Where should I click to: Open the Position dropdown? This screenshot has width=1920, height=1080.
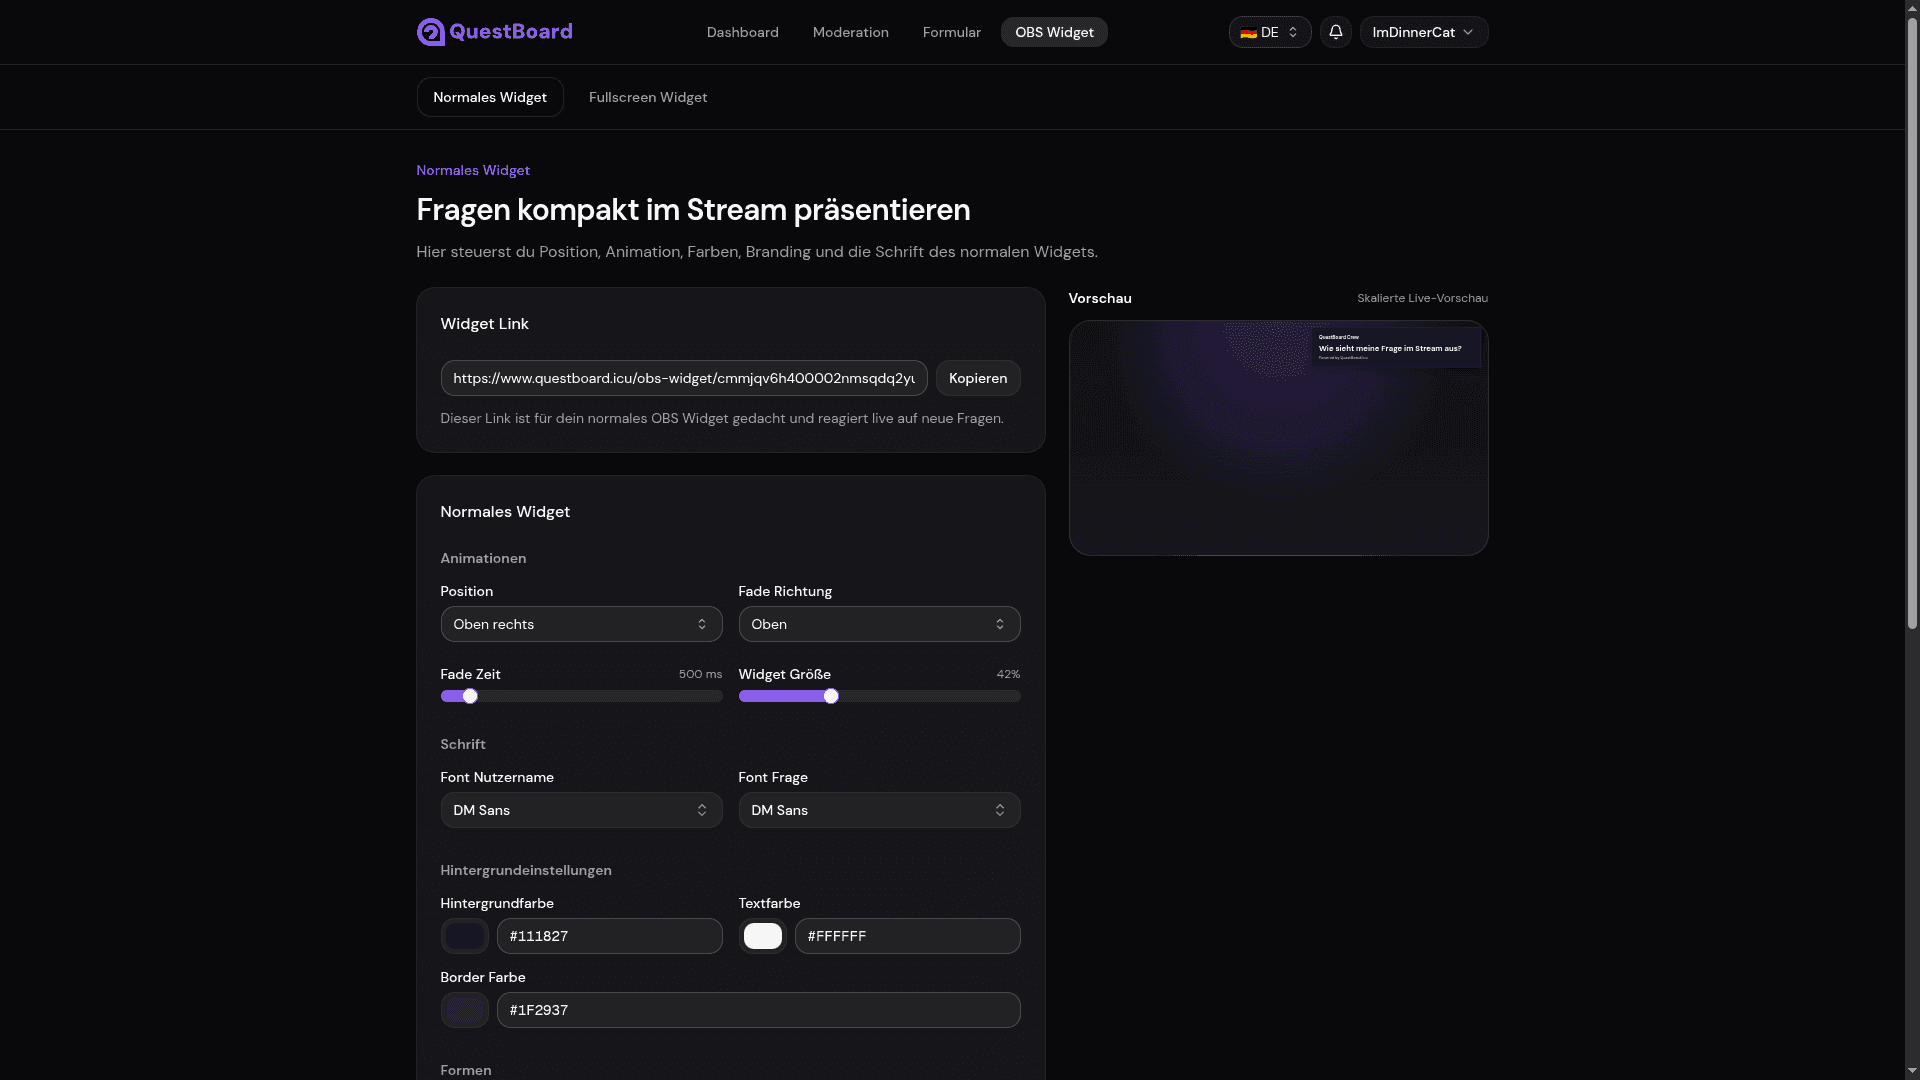(581, 624)
